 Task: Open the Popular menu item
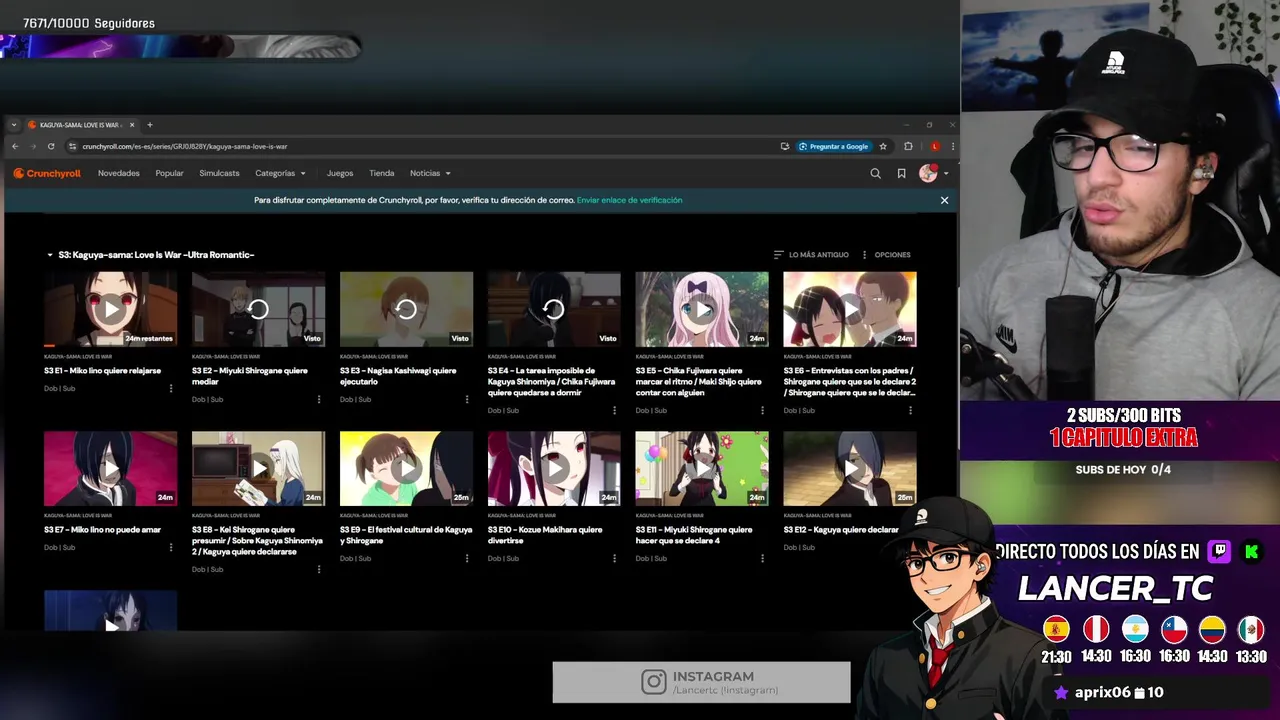tap(169, 173)
